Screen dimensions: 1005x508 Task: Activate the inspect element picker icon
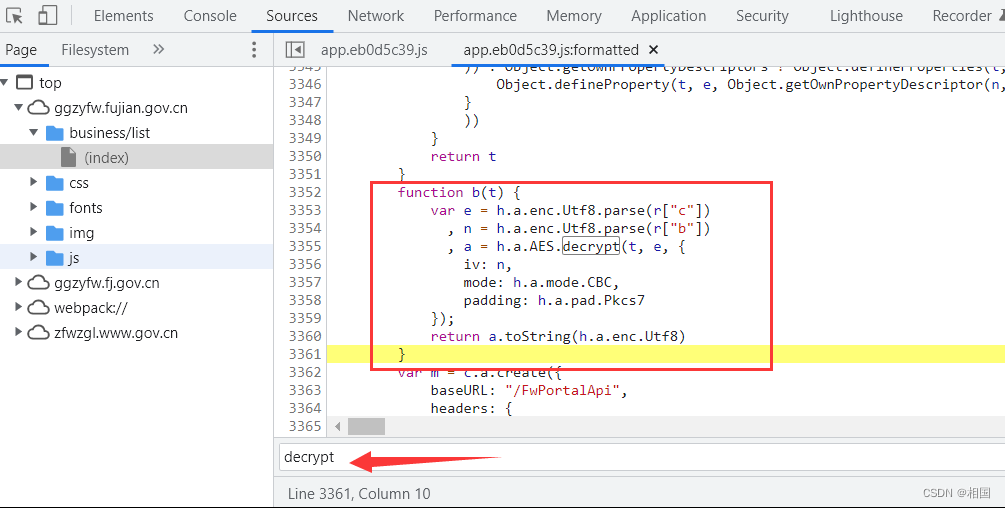click(x=14, y=15)
